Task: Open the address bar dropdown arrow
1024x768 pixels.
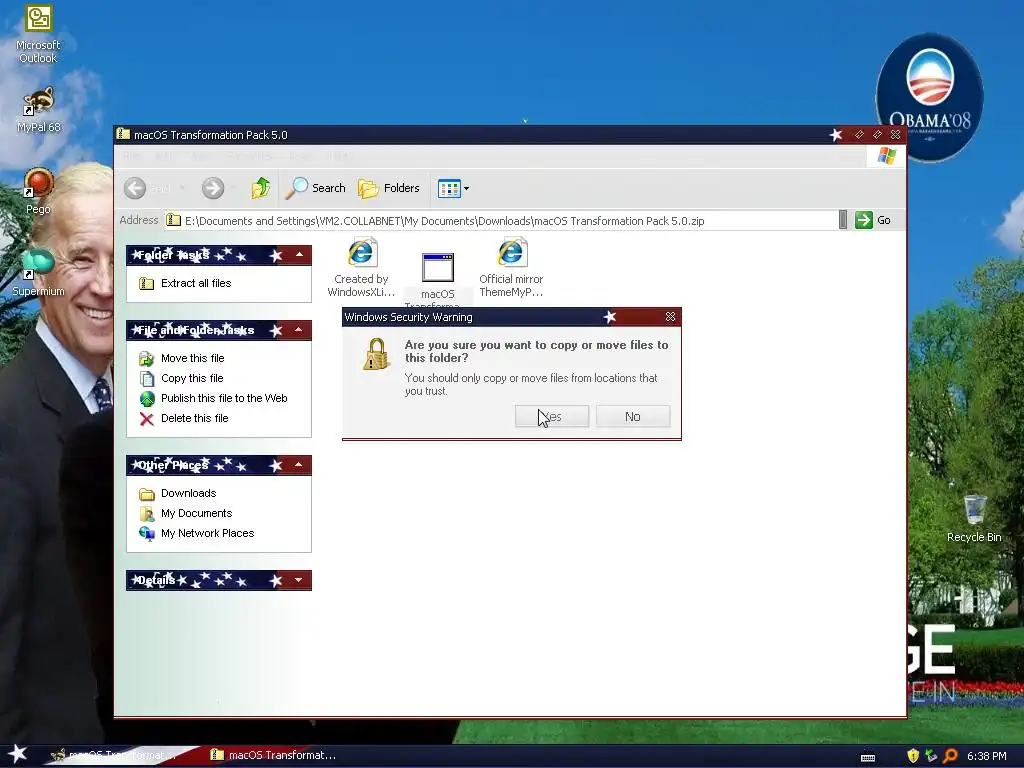Action: 842,220
